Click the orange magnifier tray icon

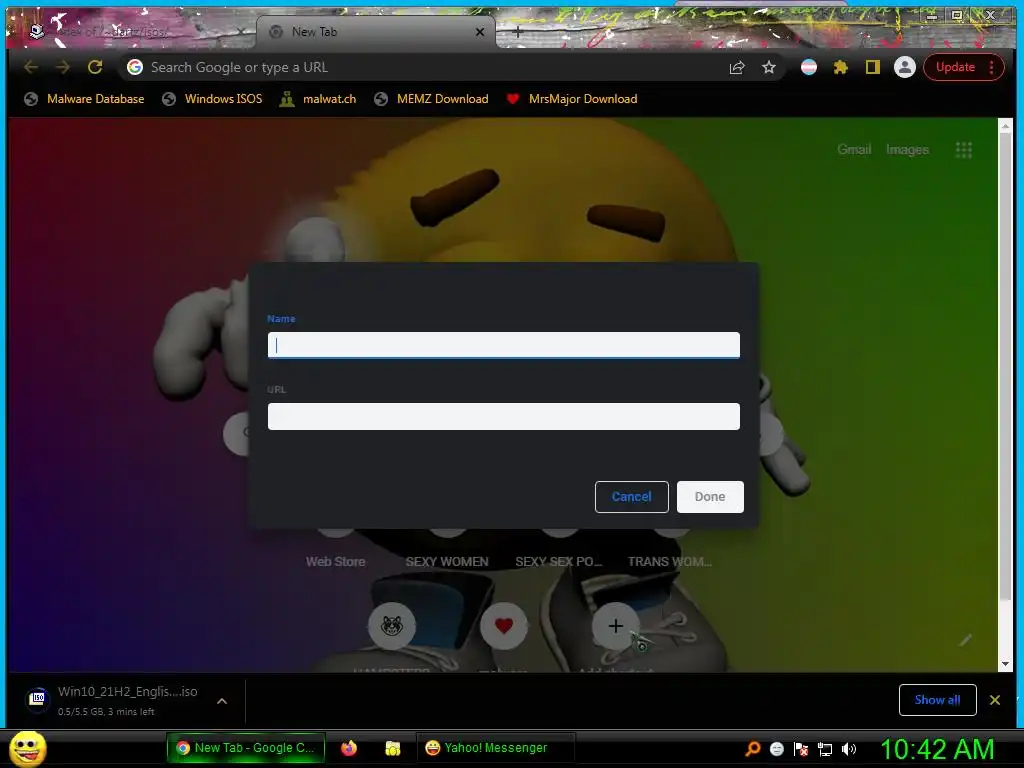[x=753, y=748]
